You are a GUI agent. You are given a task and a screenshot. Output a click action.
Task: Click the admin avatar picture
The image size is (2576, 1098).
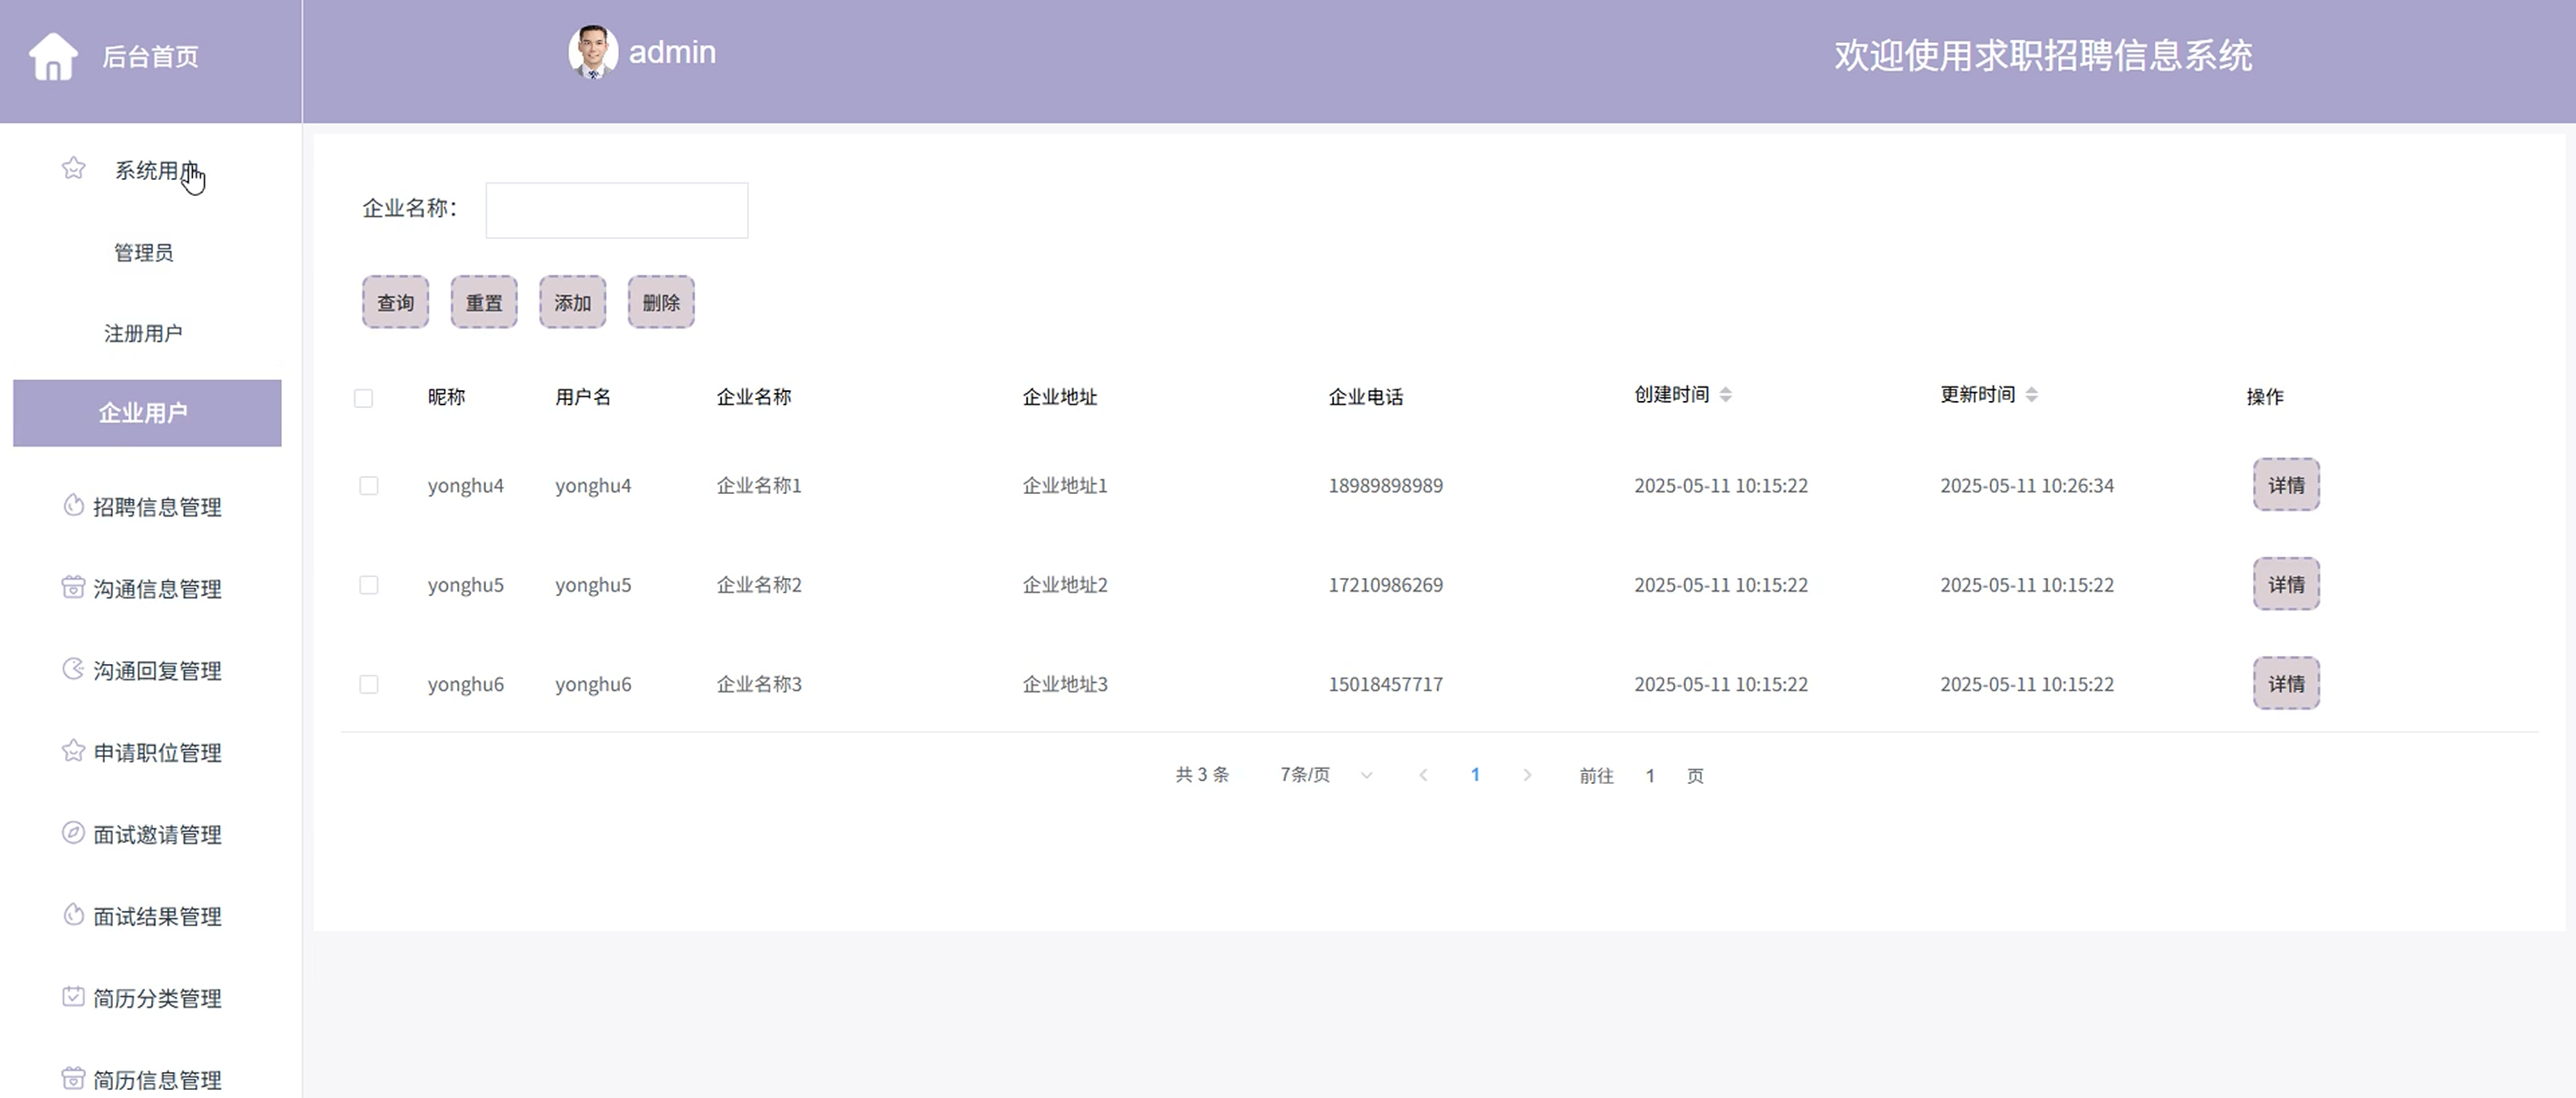point(592,52)
